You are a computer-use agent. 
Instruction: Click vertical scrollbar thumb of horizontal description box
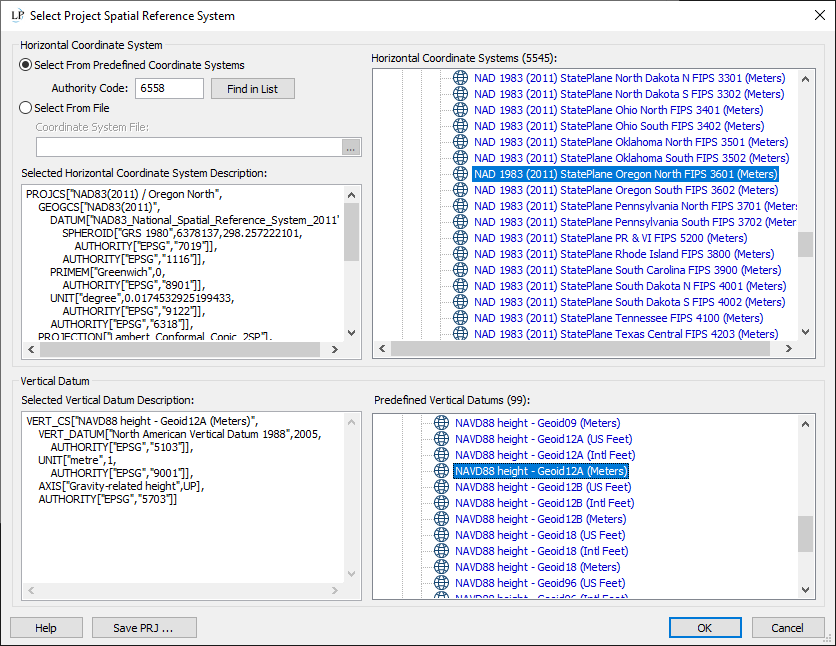click(351, 232)
